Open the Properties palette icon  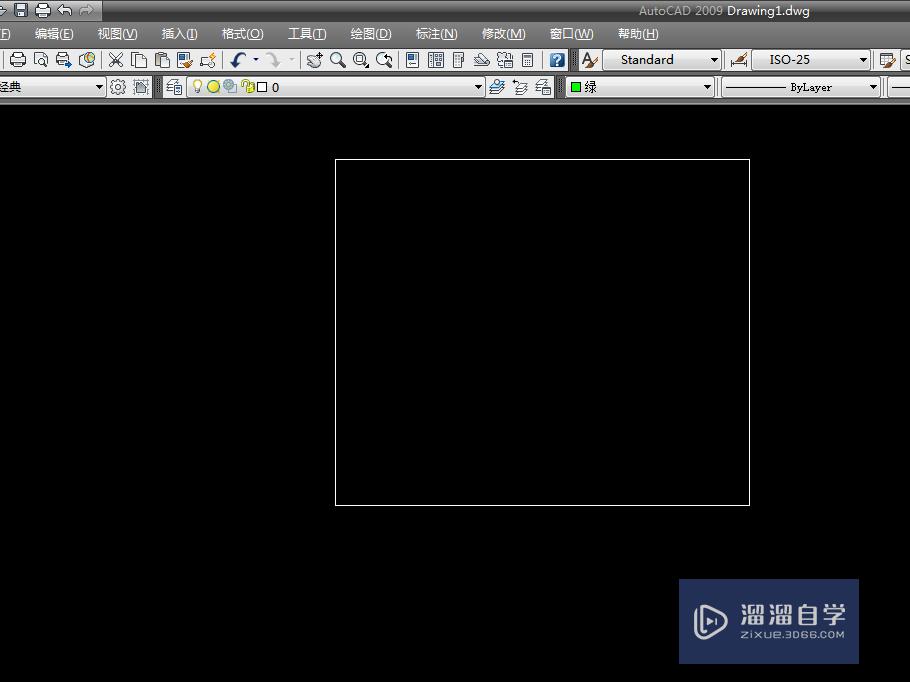[410, 59]
